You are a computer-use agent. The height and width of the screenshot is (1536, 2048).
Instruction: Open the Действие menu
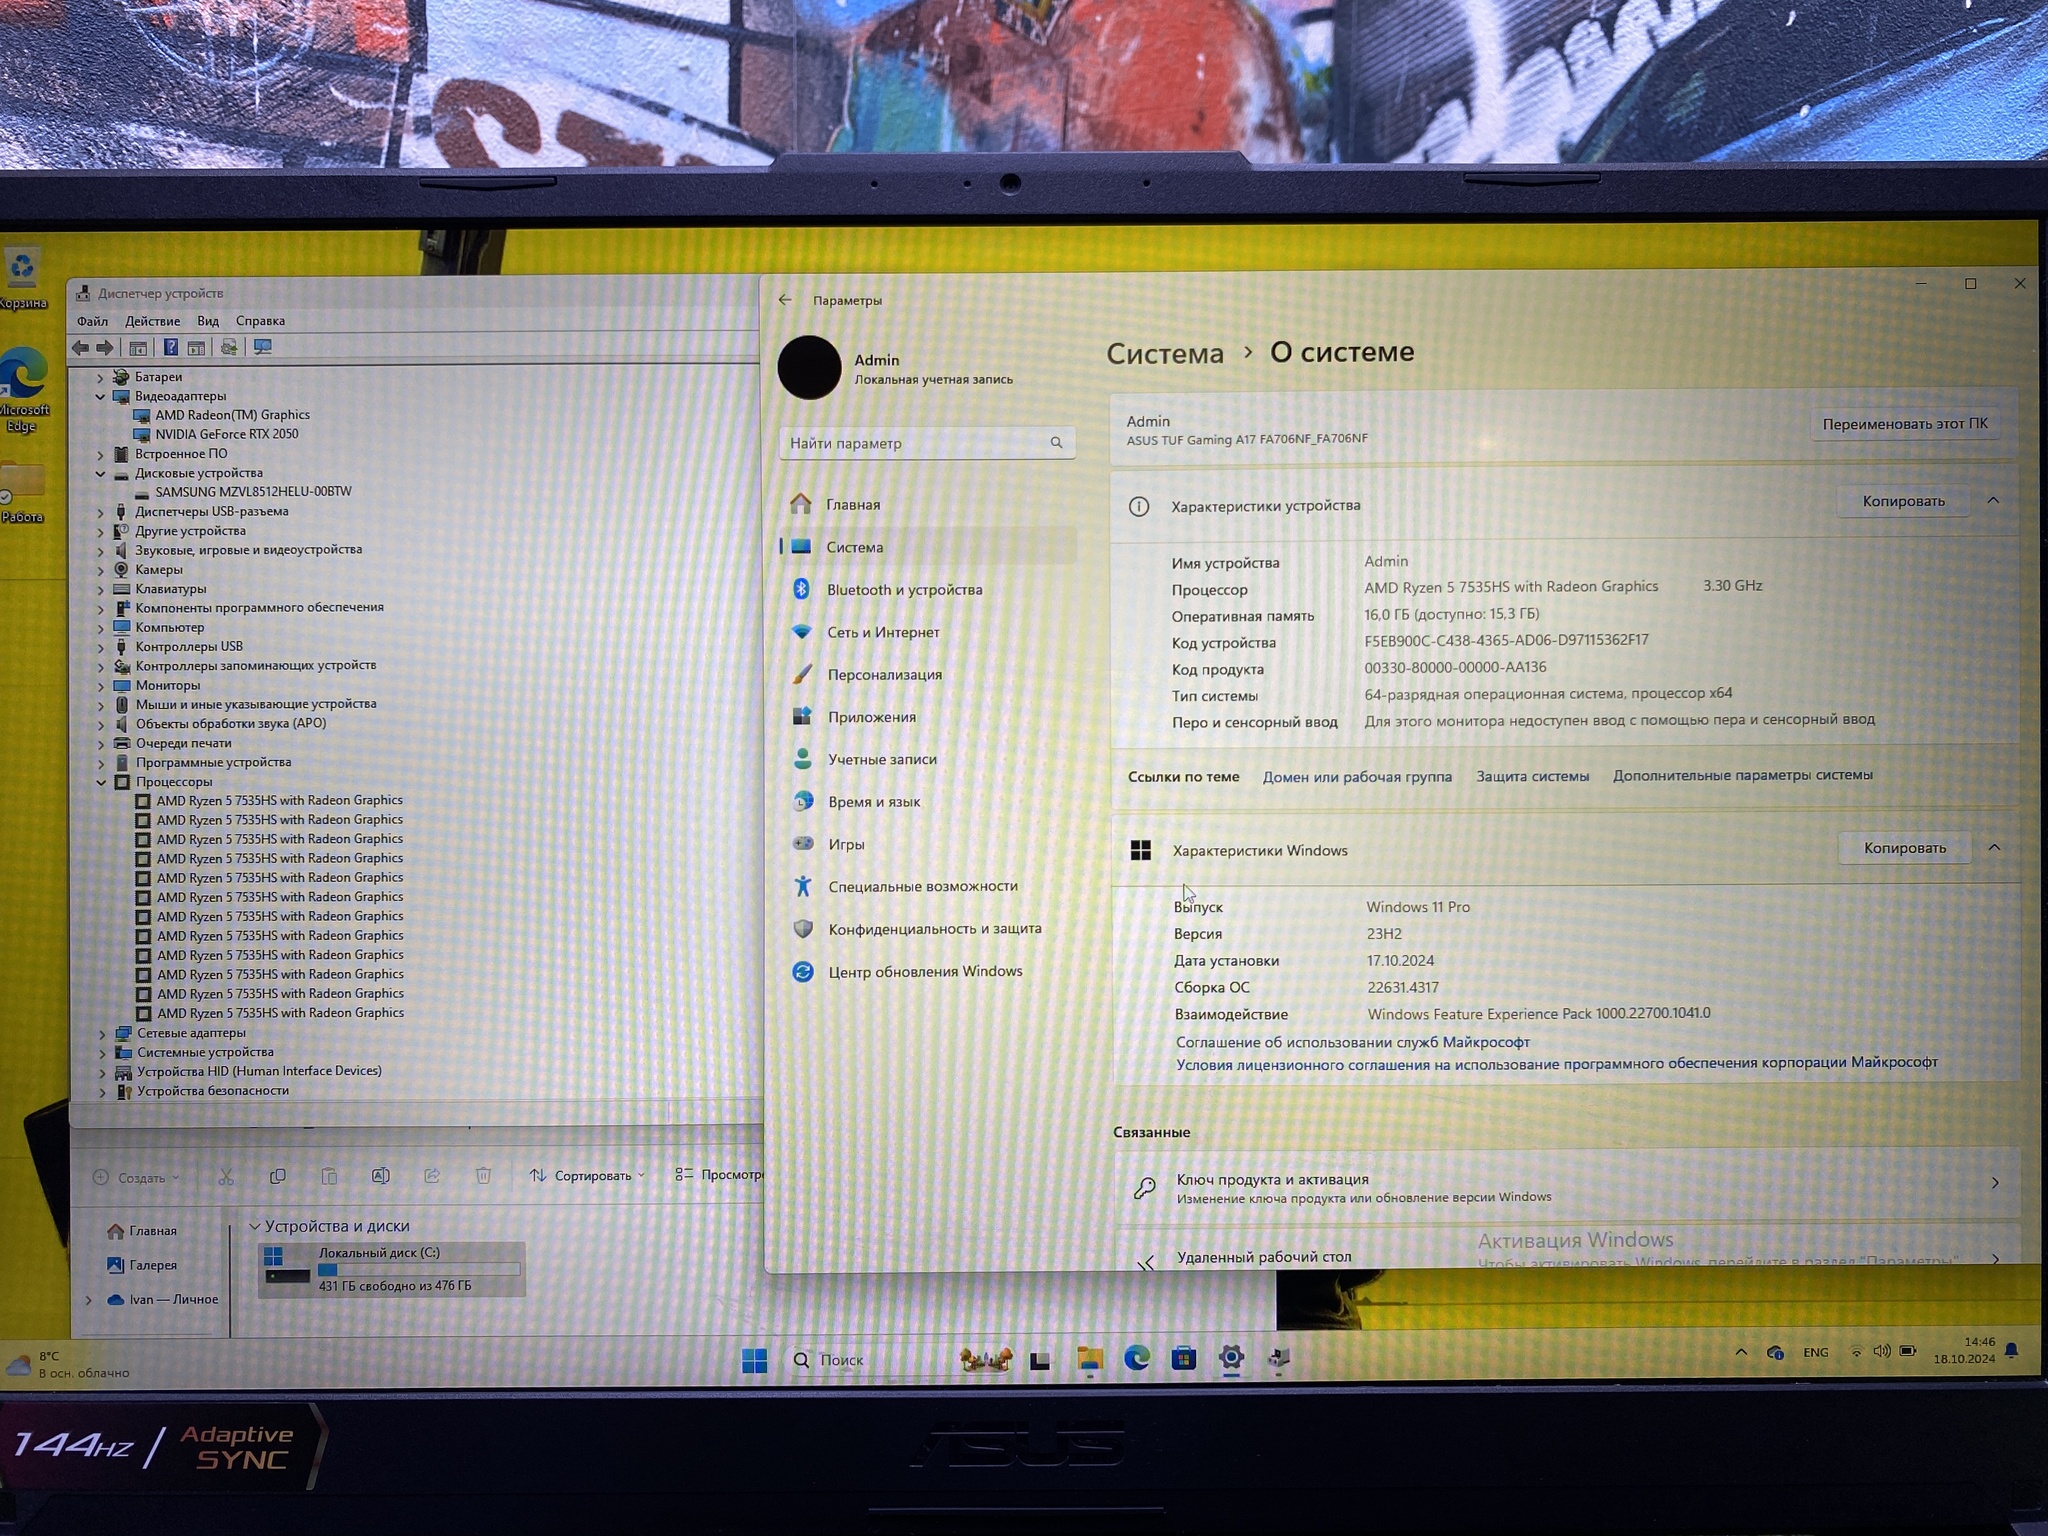point(152,321)
